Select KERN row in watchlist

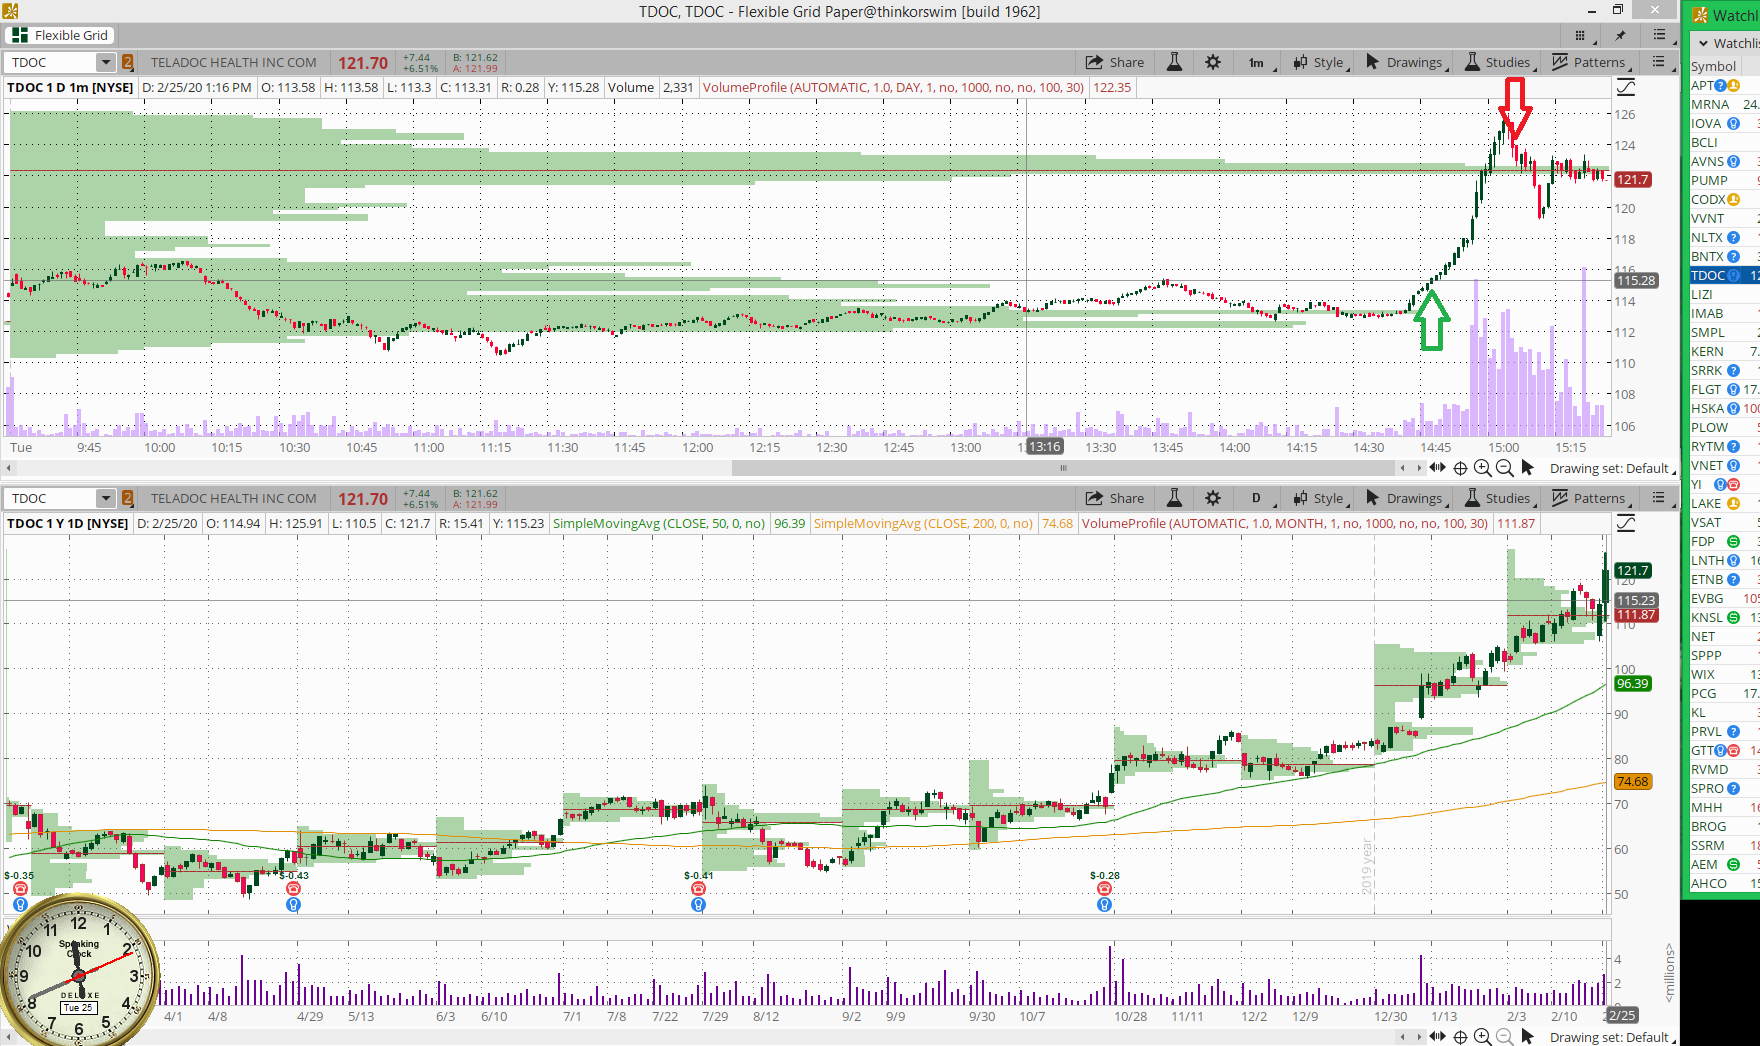tap(1724, 352)
